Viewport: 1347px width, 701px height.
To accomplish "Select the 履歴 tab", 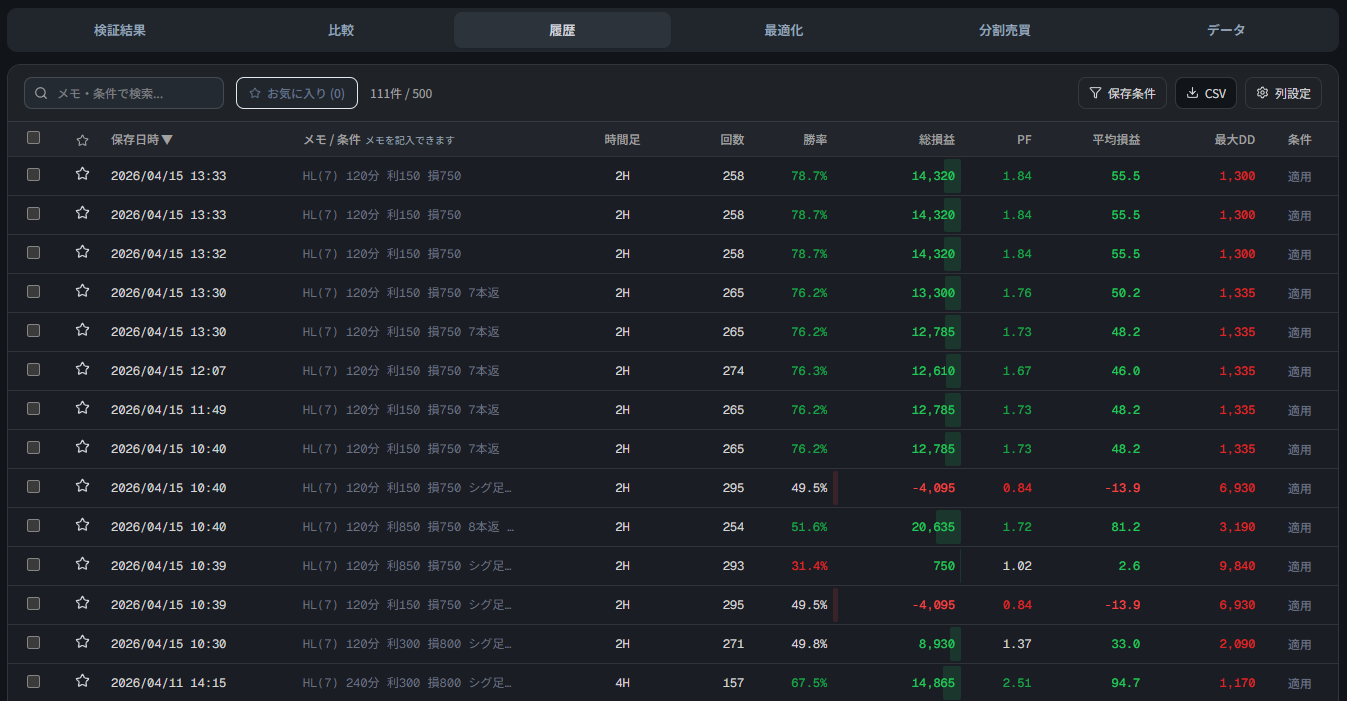I will (562, 30).
